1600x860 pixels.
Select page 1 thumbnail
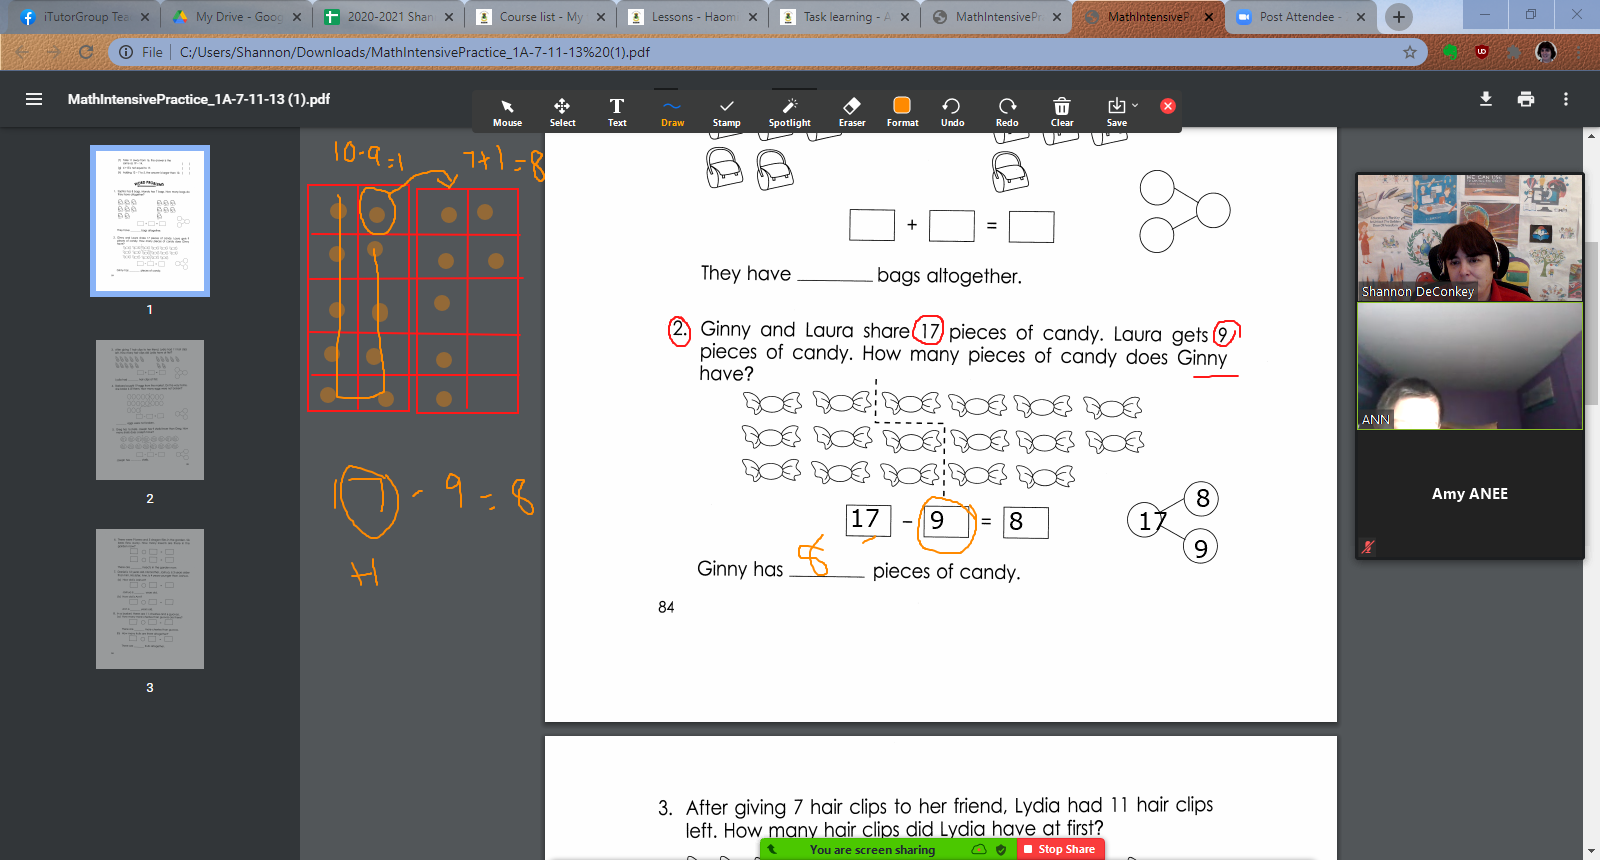click(x=150, y=221)
